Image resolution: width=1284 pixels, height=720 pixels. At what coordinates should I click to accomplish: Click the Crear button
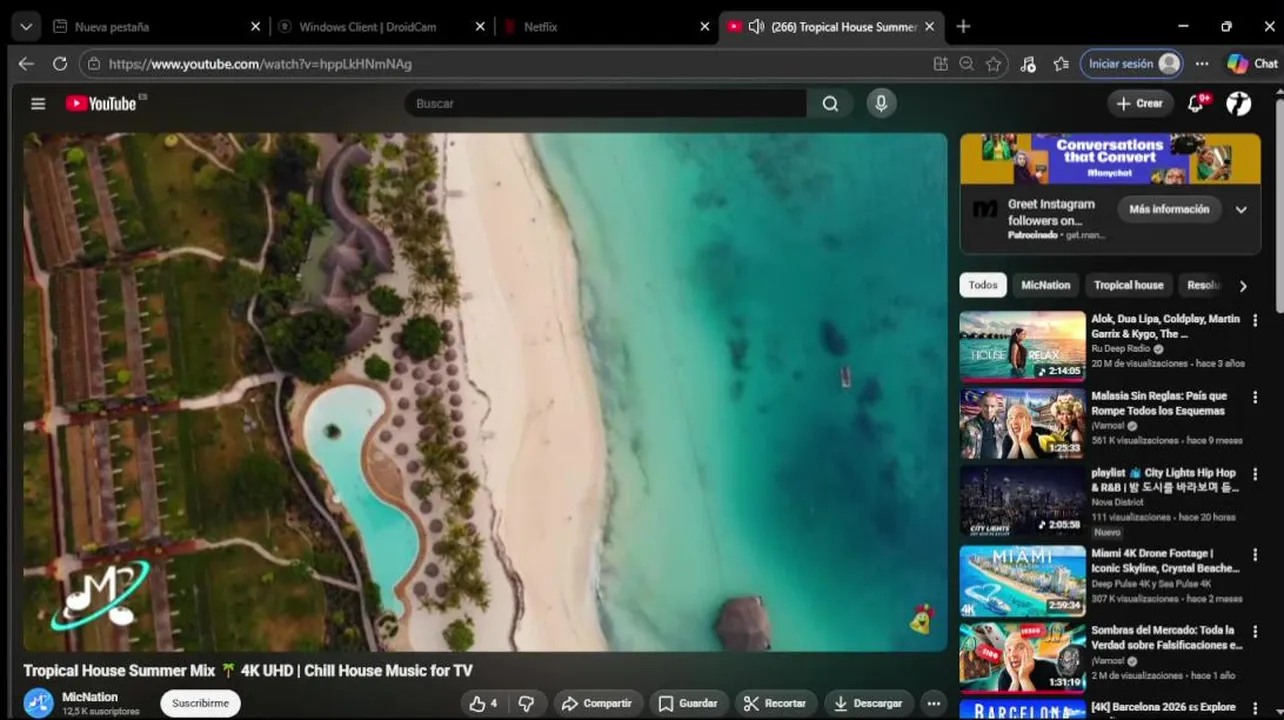(1140, 103)
